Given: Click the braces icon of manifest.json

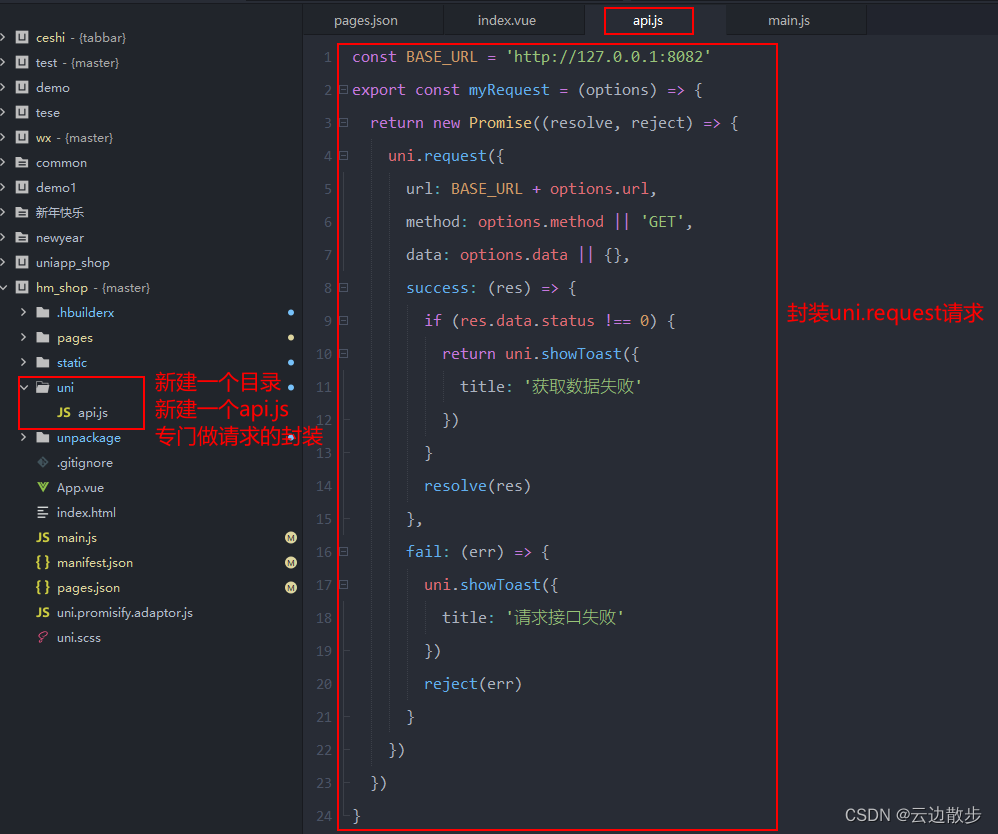Looking at the screenshot, I should pyautogui.click(x=43, y=562).
